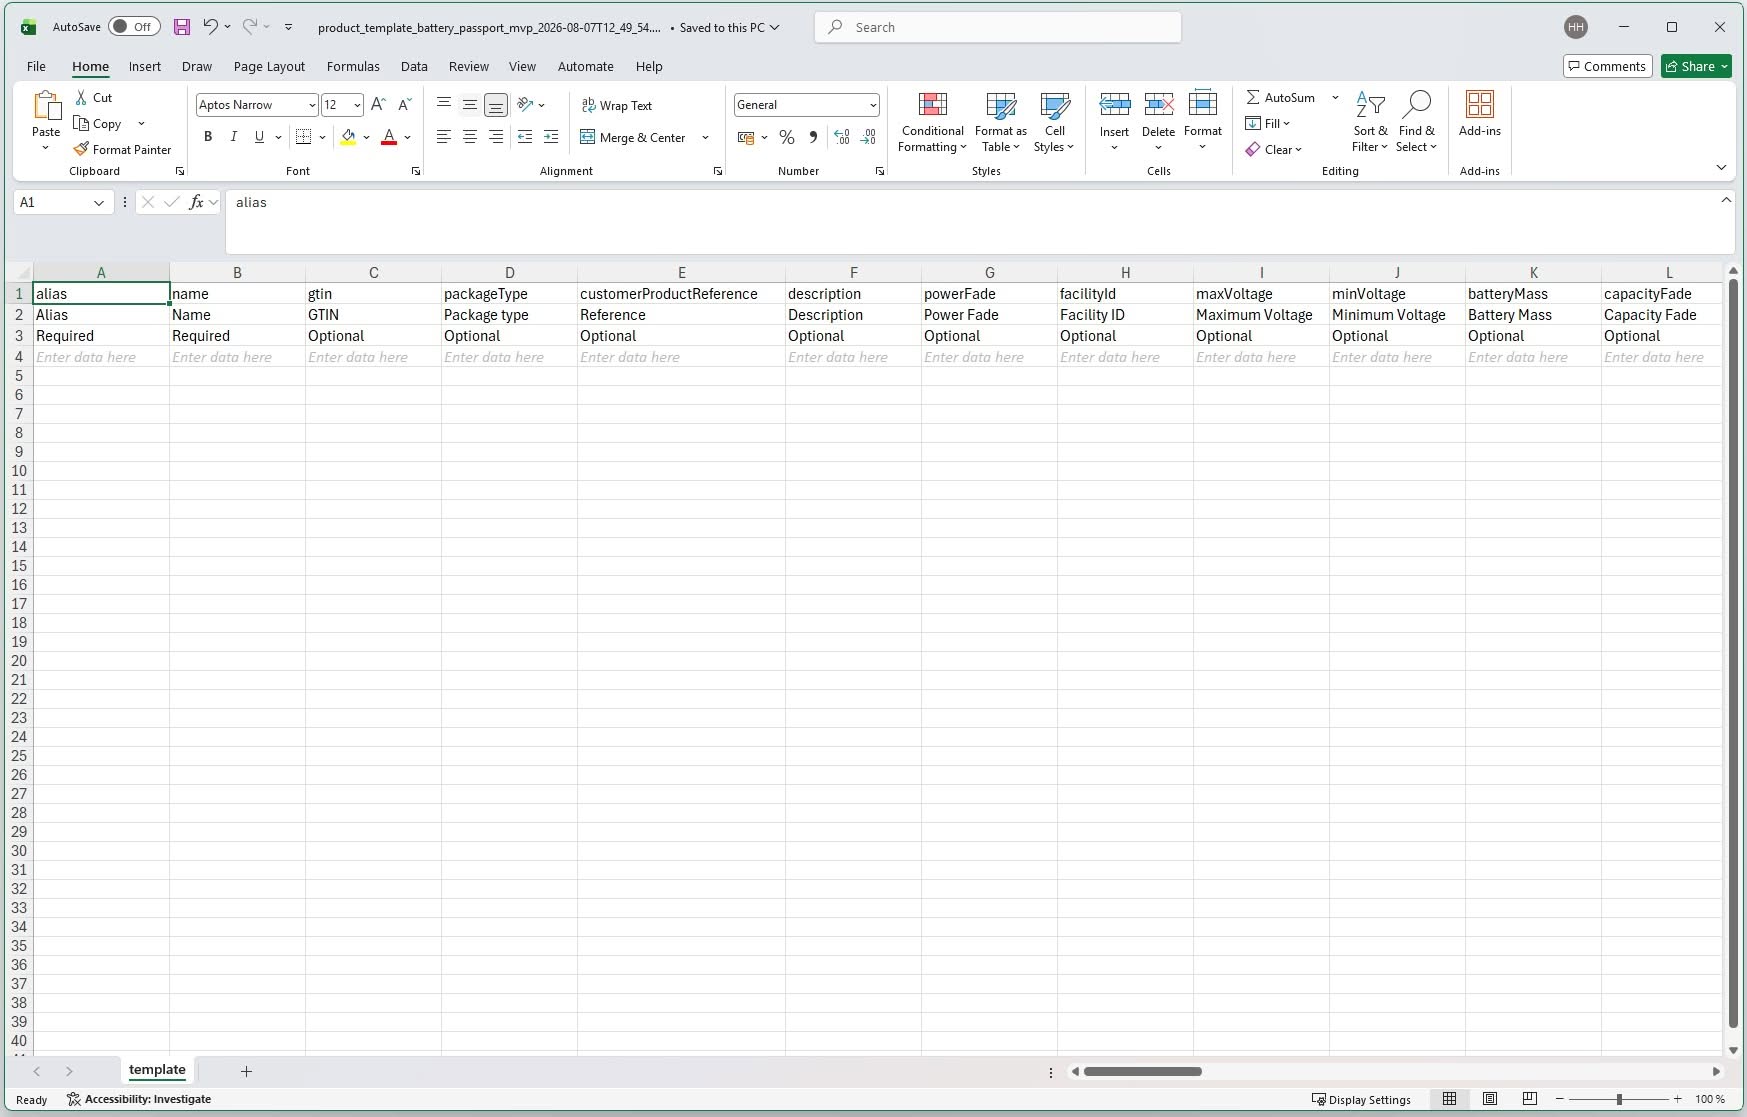Toggle underline formatting
This screenshot has height=1117, width=1747.
point(259,137)
